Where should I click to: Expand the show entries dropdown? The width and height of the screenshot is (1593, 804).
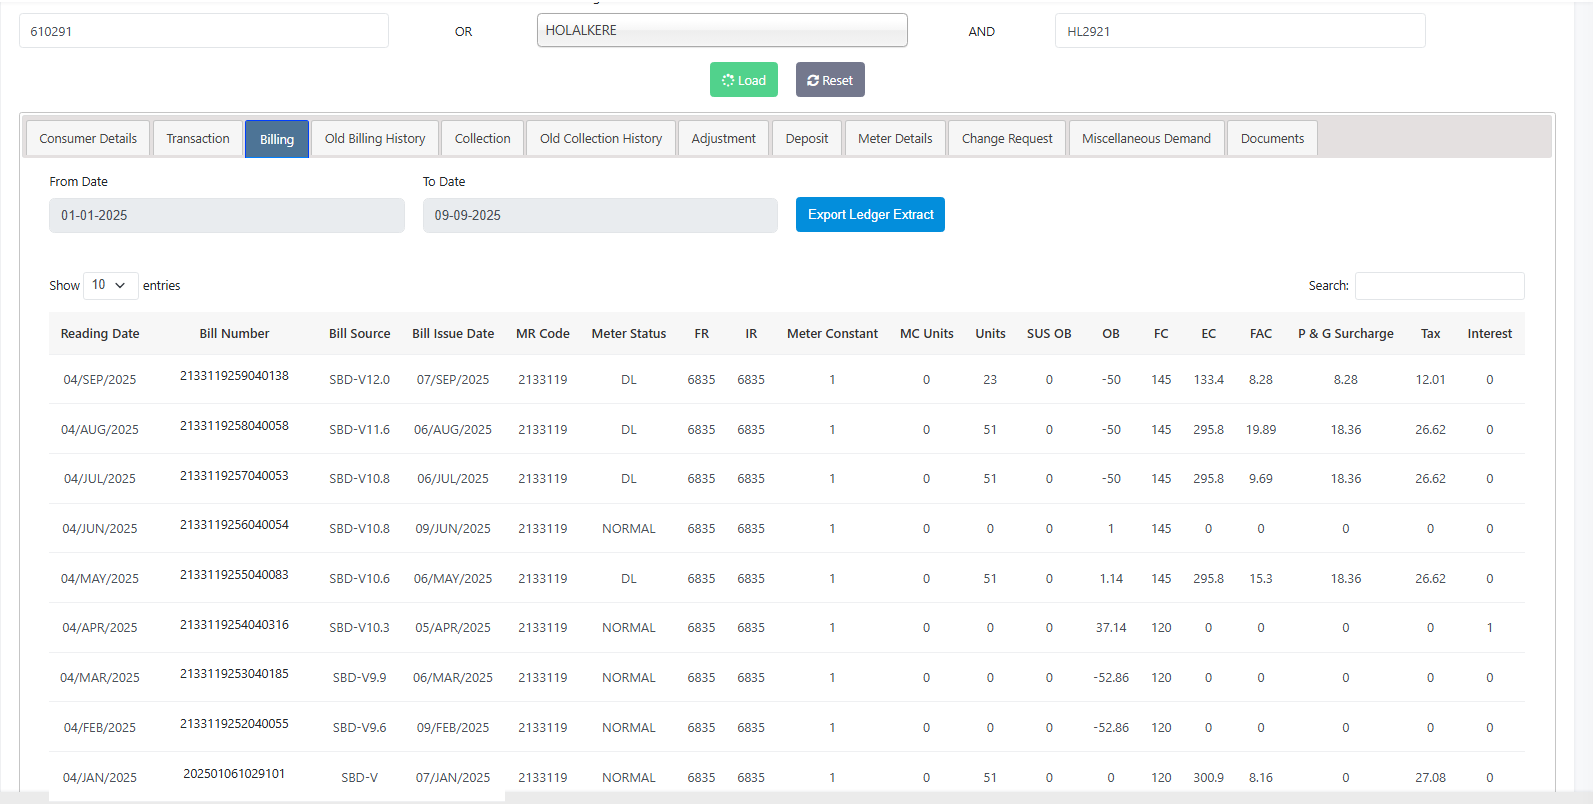point(110,286)
